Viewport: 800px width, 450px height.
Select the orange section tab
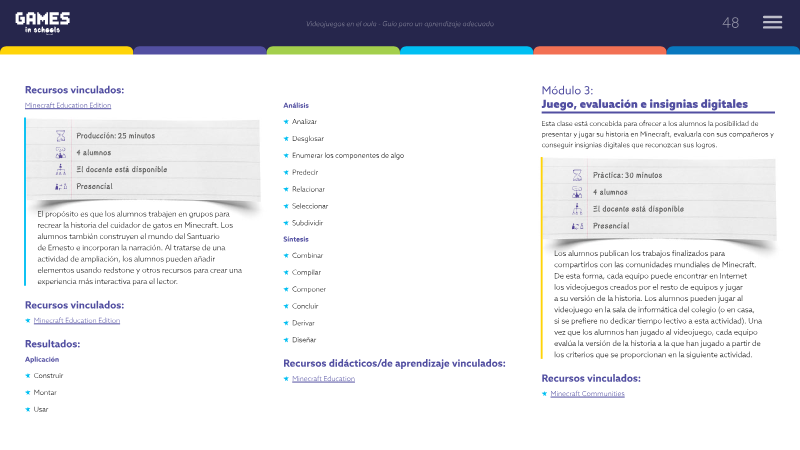599,50
